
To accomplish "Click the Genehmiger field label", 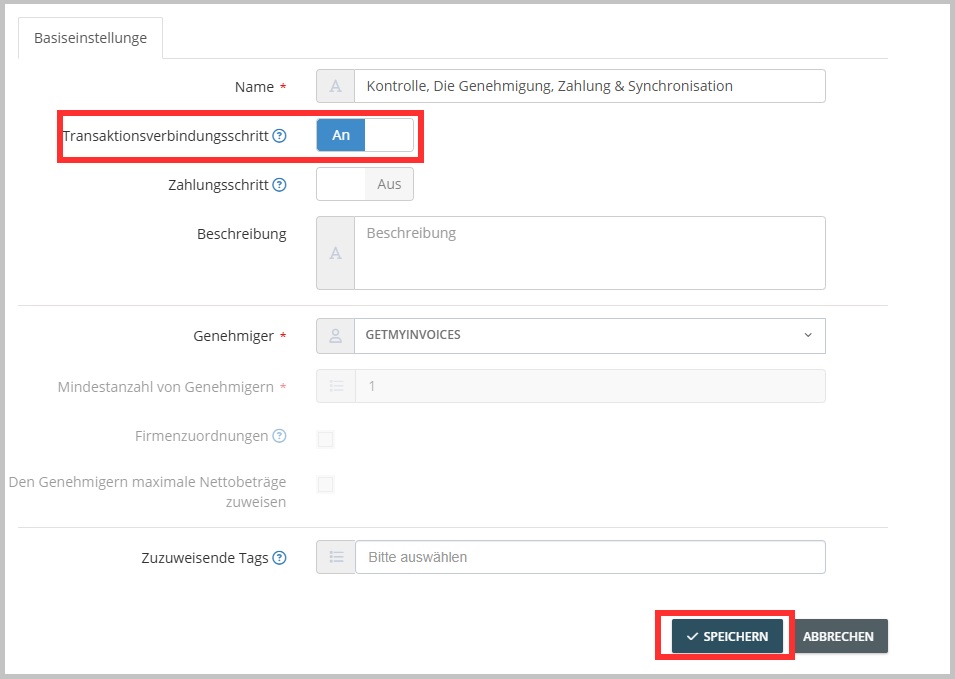I will click(233, 336).
